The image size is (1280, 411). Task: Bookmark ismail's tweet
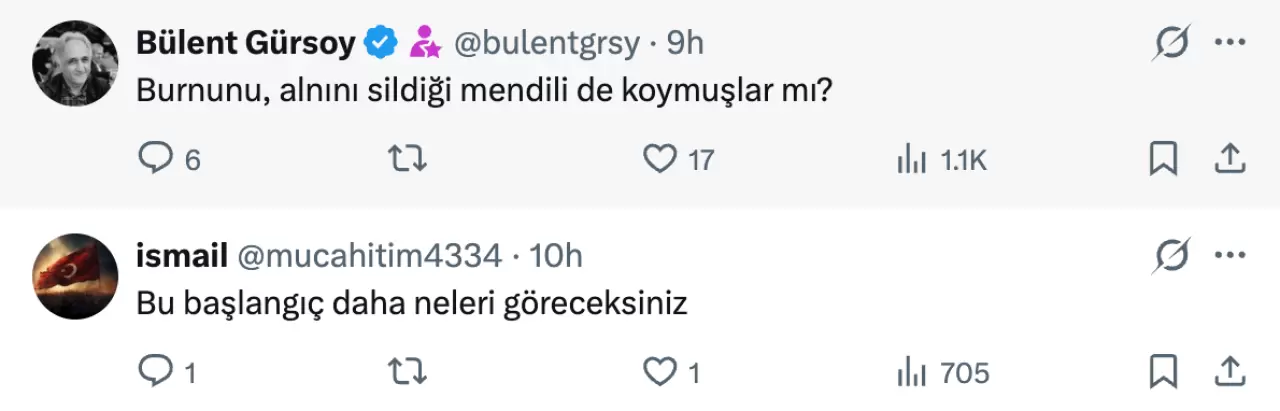coord(1163,373)
